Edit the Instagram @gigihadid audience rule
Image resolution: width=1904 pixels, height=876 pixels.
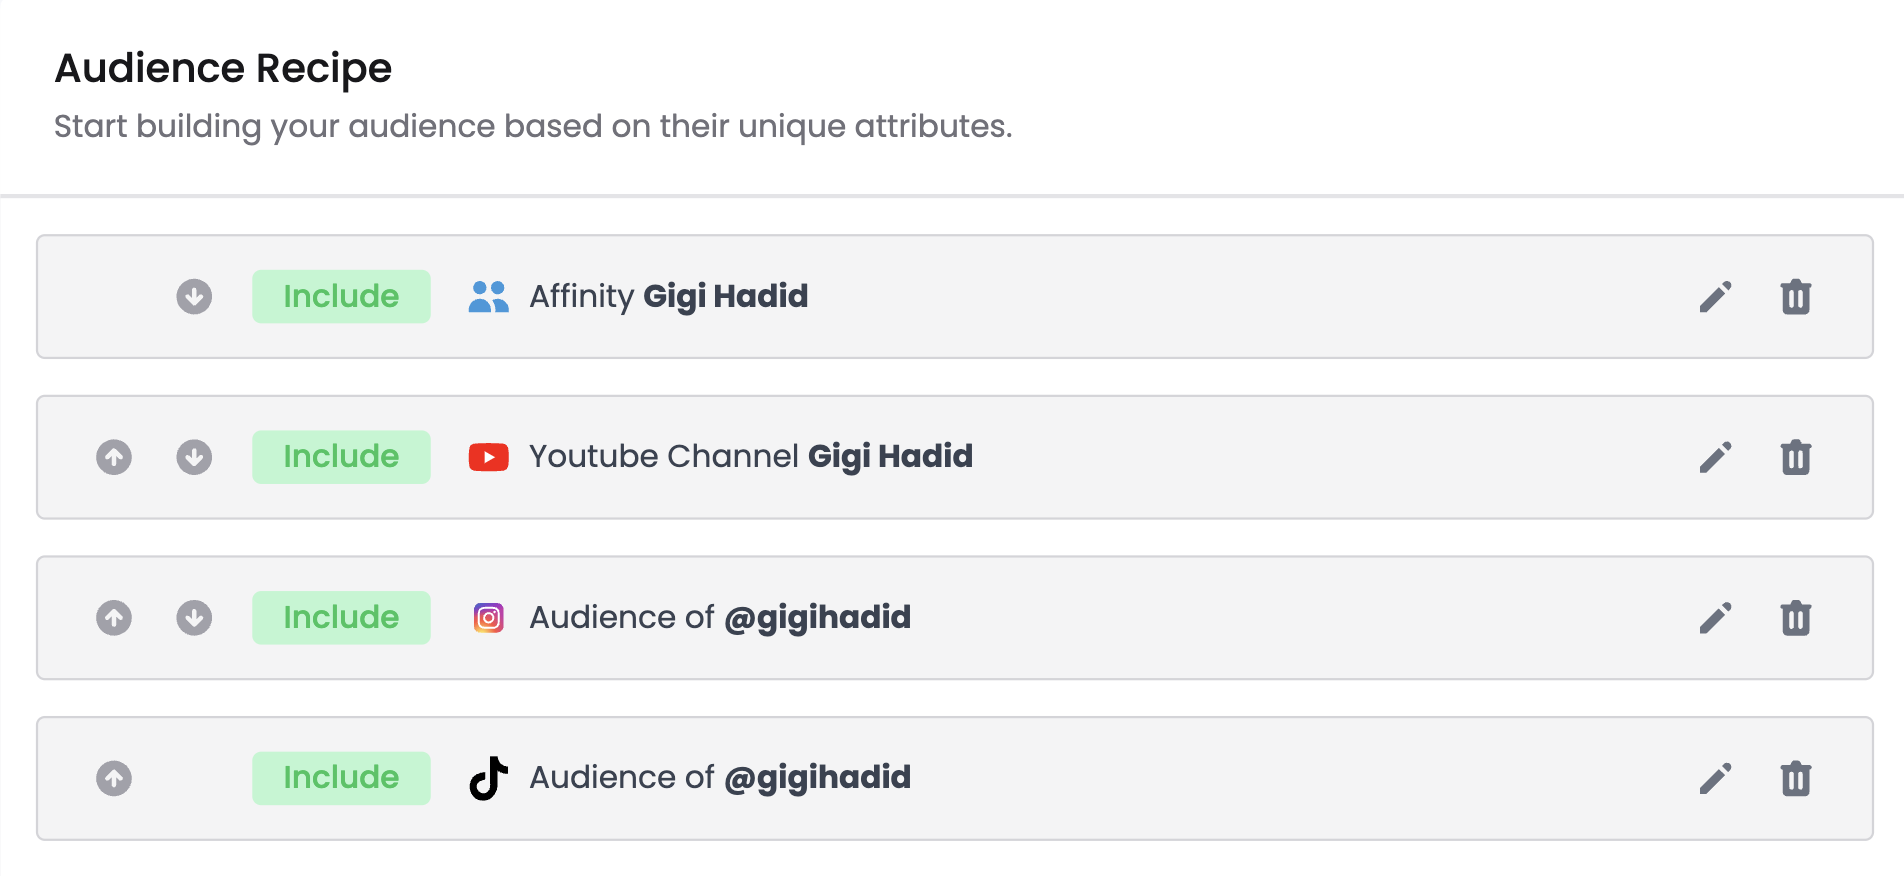click(x=1715, y=618)
